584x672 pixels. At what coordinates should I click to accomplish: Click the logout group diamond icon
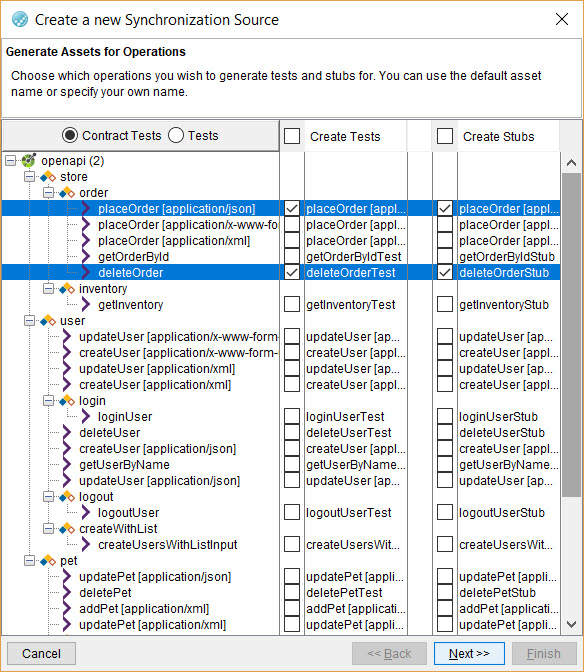(67, 497)
